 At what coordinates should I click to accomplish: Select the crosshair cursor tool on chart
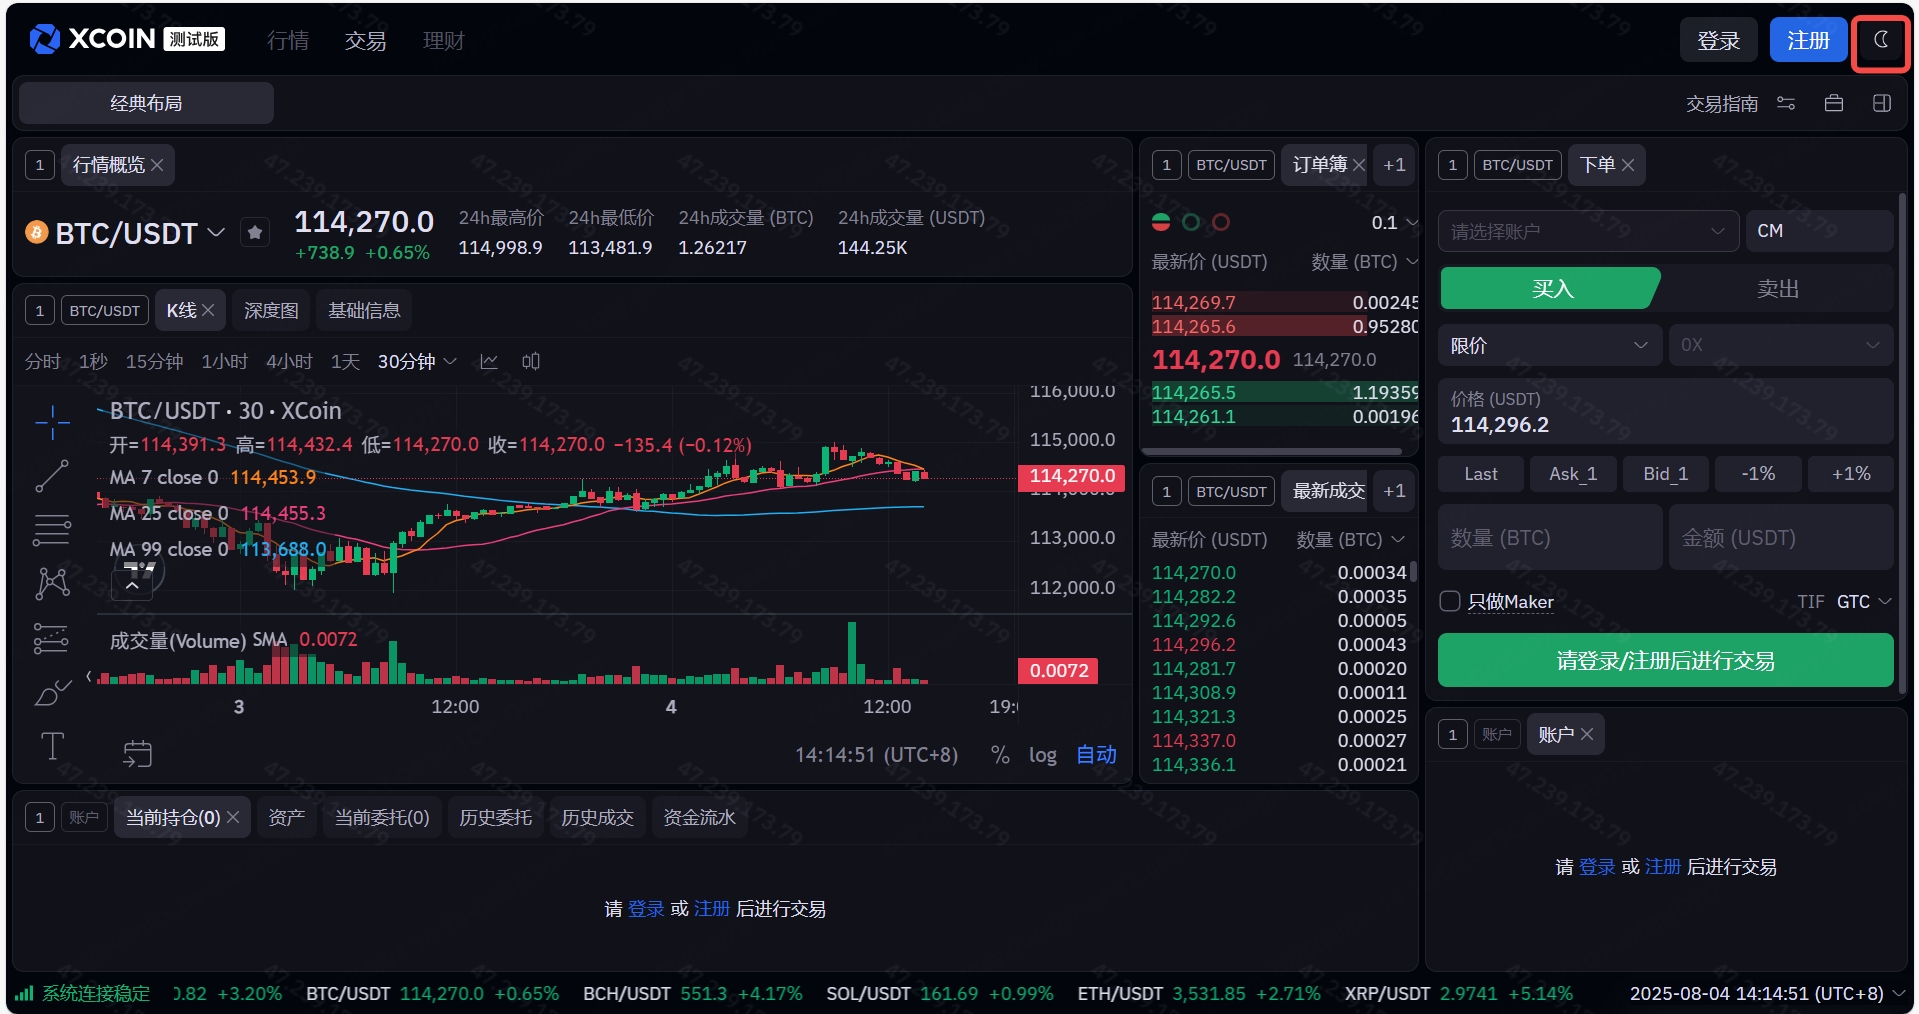52,423
